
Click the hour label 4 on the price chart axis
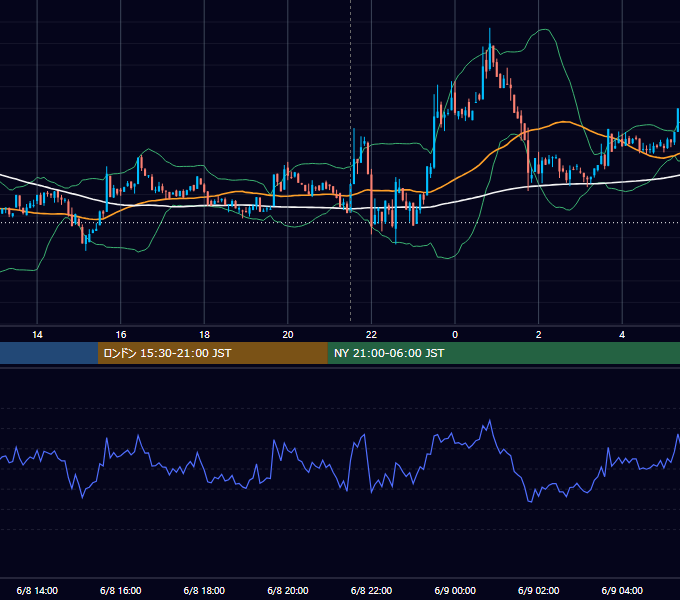[622, 335]
